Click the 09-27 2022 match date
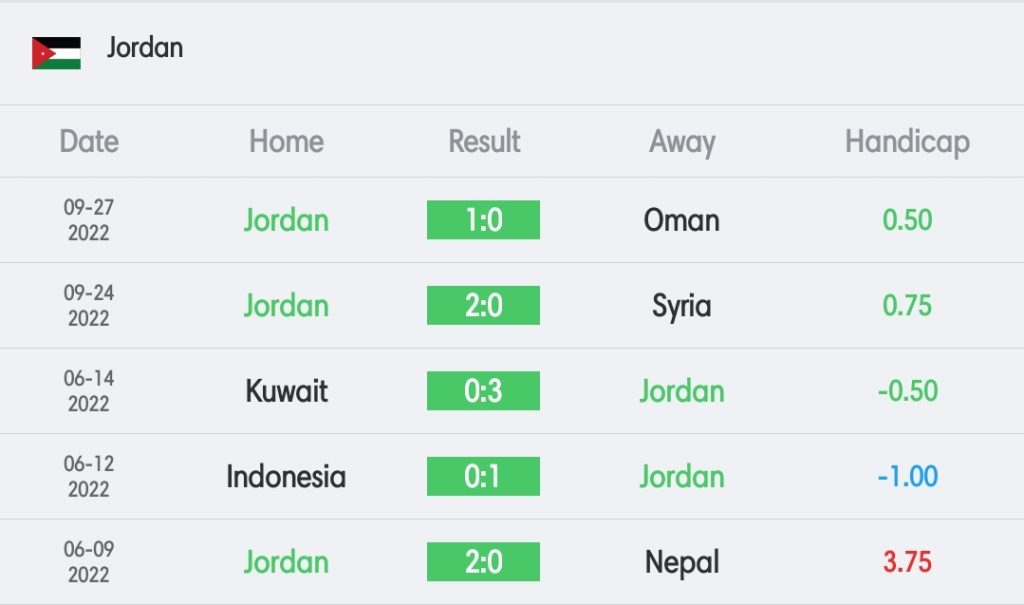The height and width of the screenshot is (605, 1024). pyautogui.click(x=89, y=220)
